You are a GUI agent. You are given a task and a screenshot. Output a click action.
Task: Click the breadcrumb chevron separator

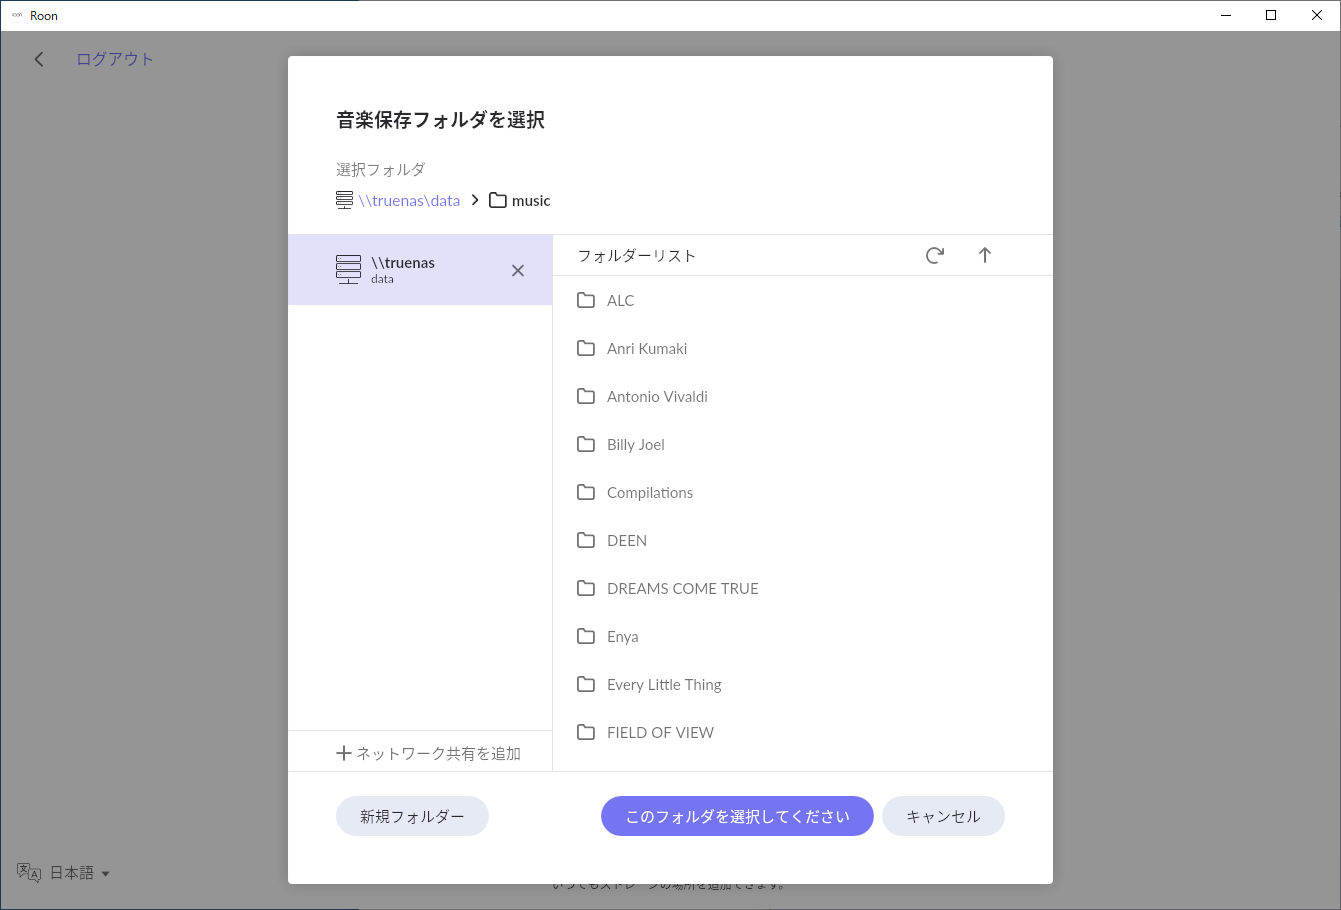475,200
